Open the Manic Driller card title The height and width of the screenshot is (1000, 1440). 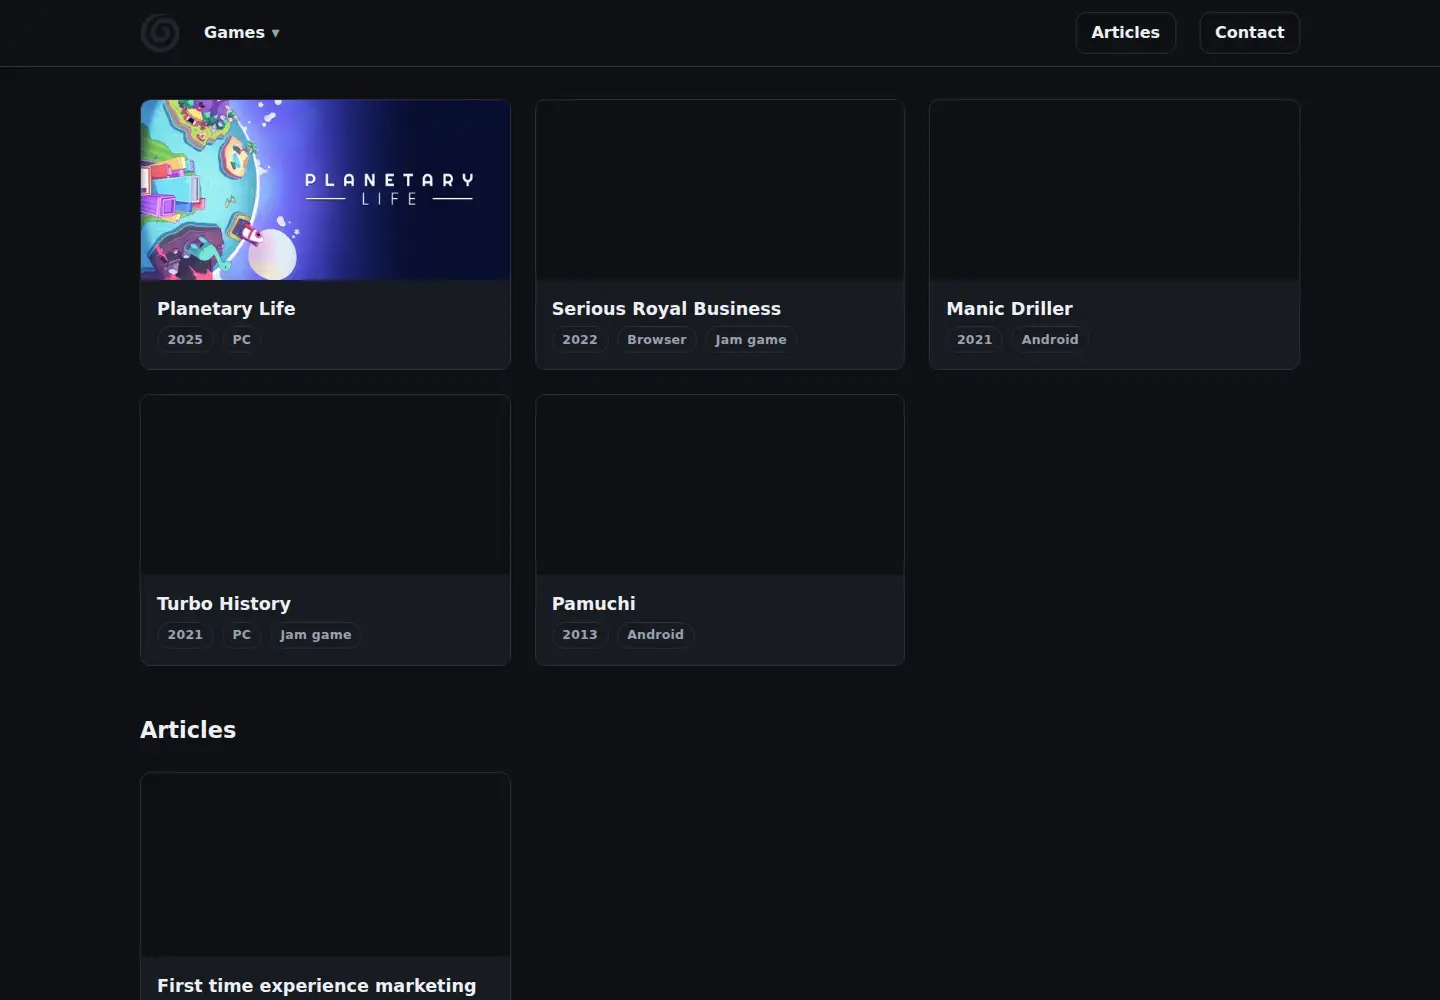[1009, 309]
